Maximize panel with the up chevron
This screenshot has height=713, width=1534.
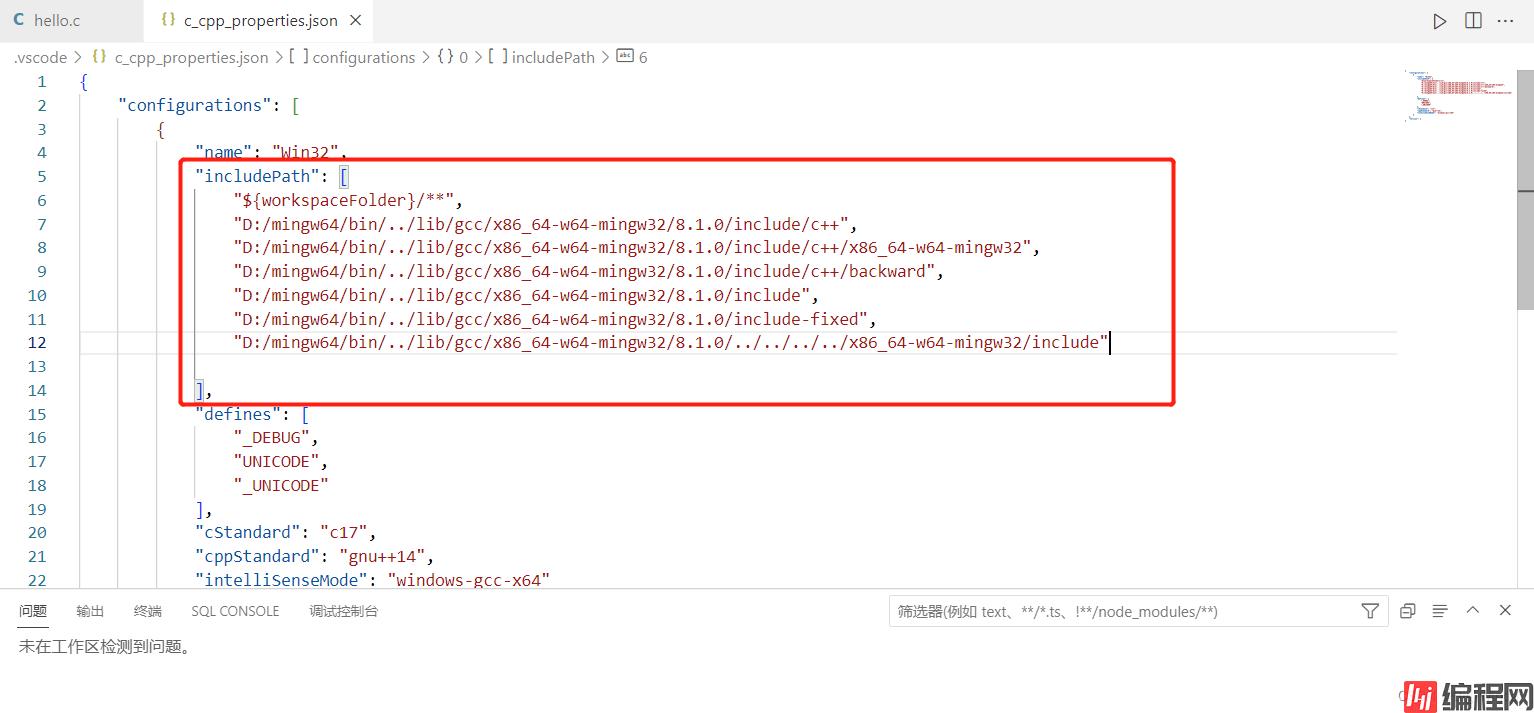click(1473, 610)
